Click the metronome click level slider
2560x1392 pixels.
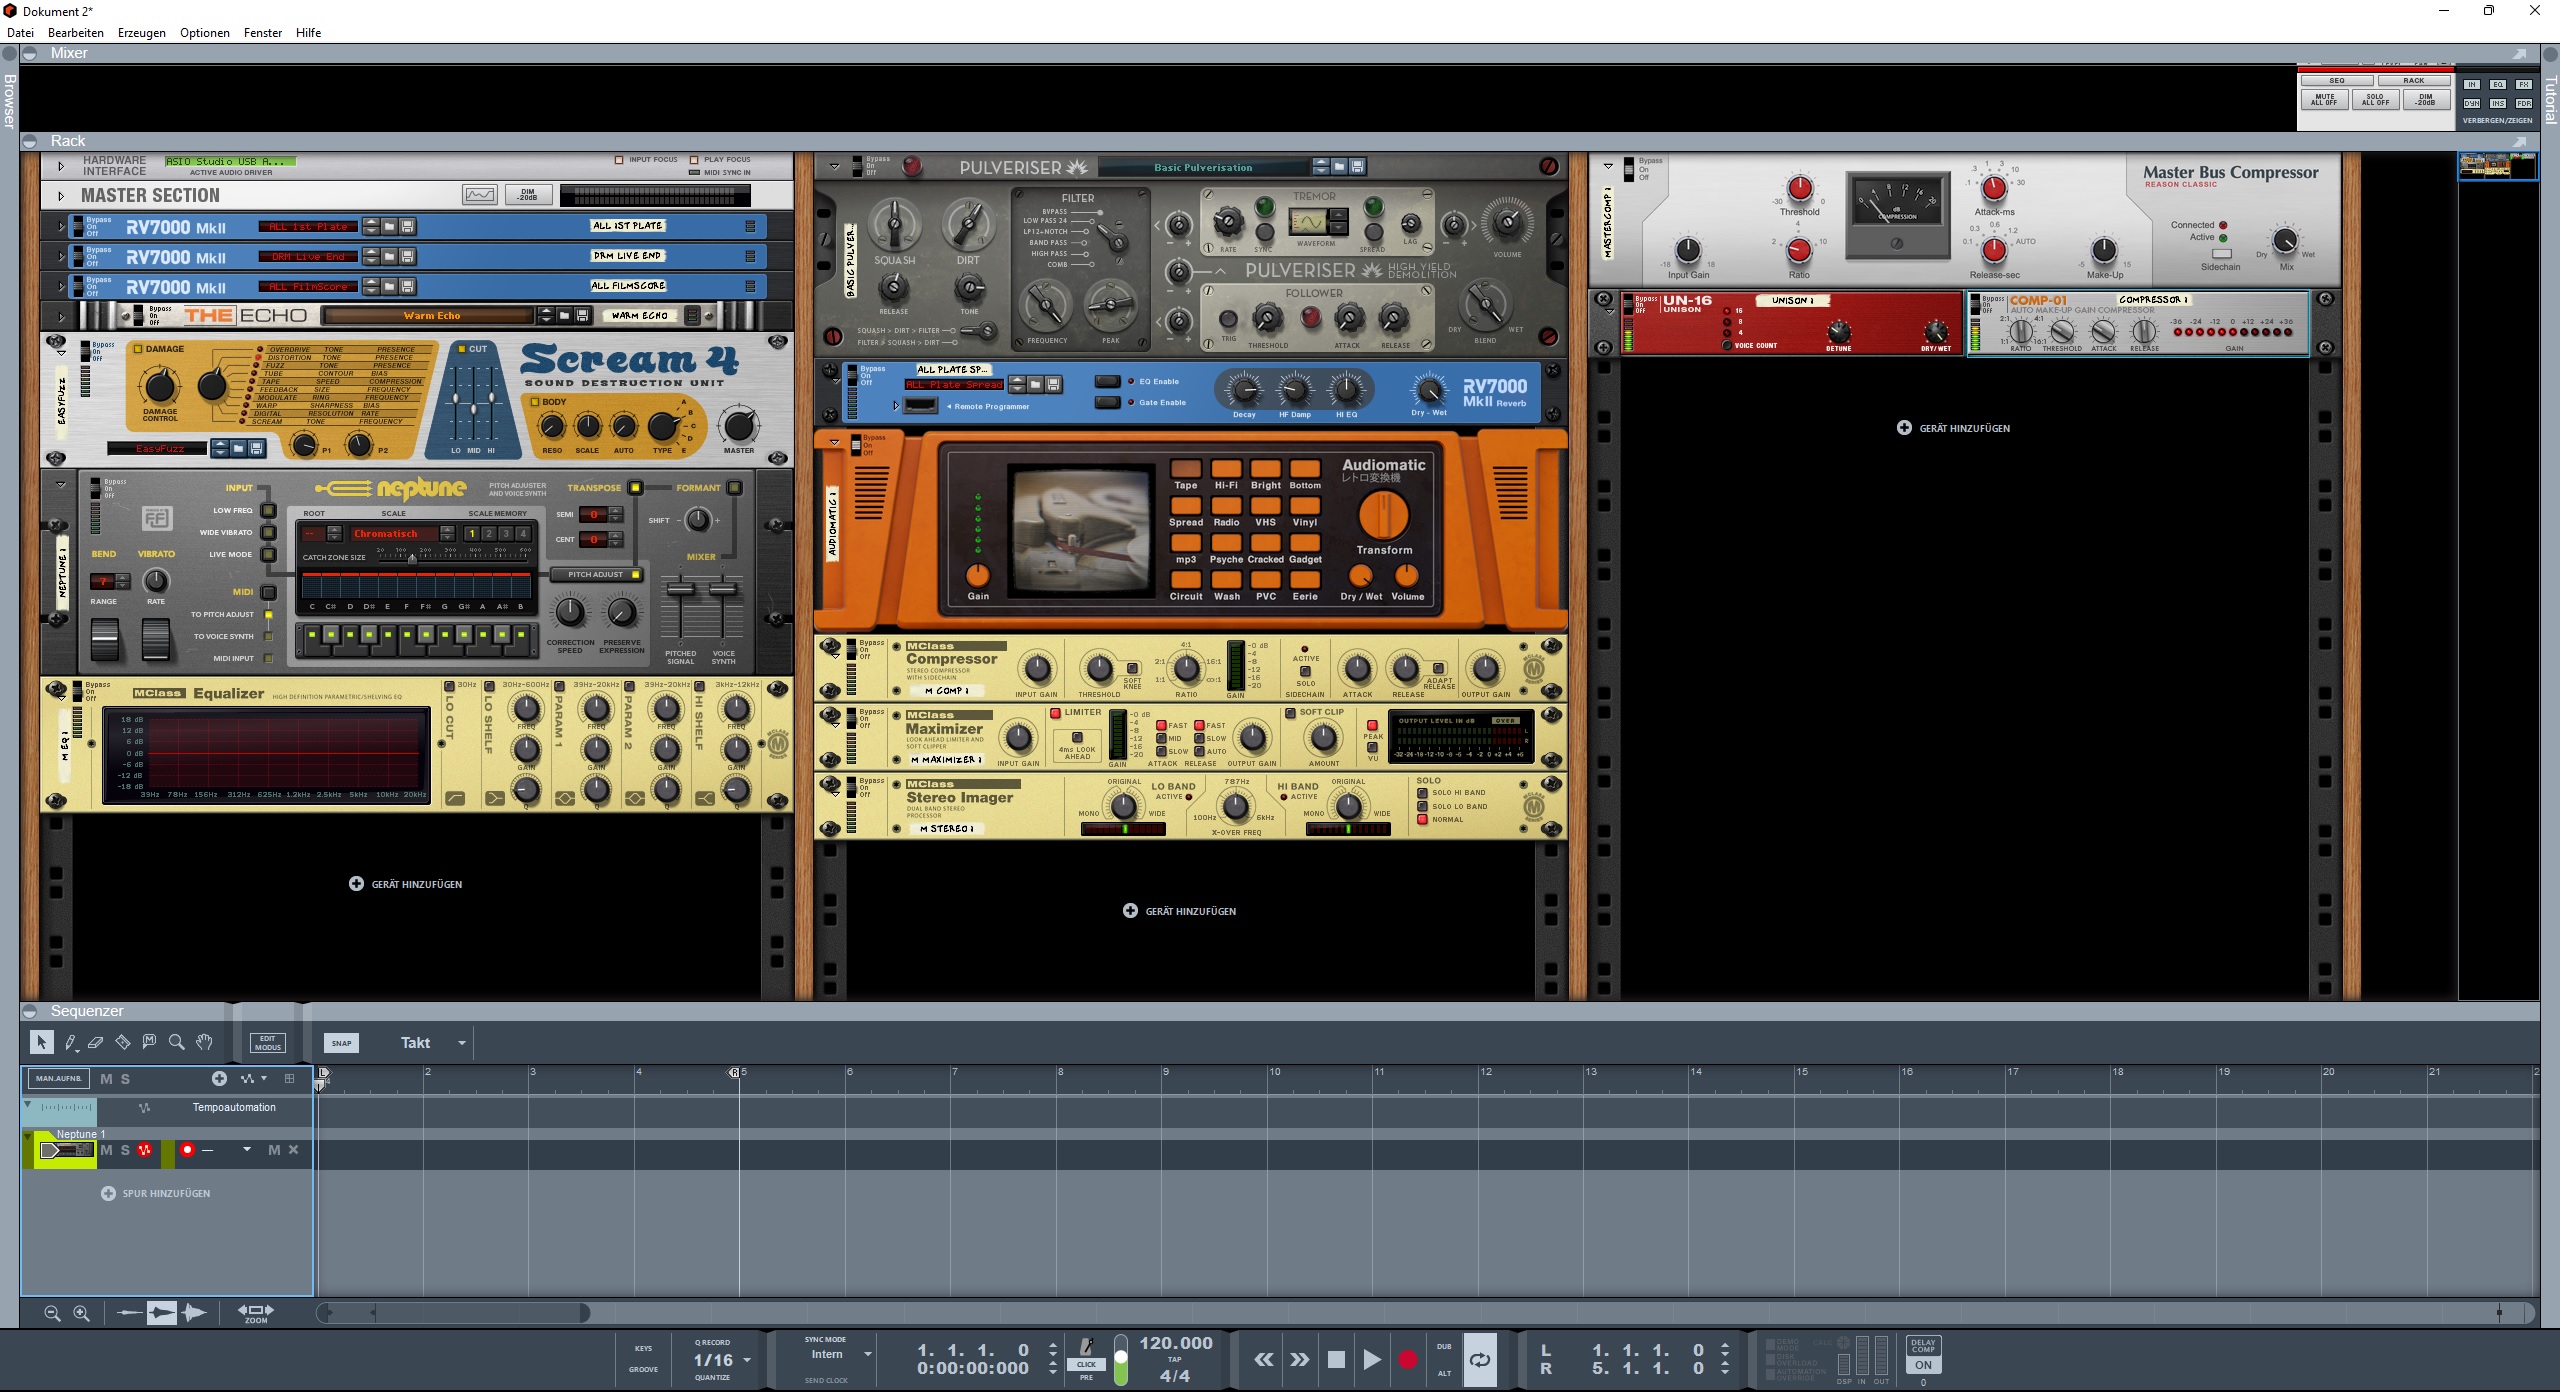coord(1121,1360)
